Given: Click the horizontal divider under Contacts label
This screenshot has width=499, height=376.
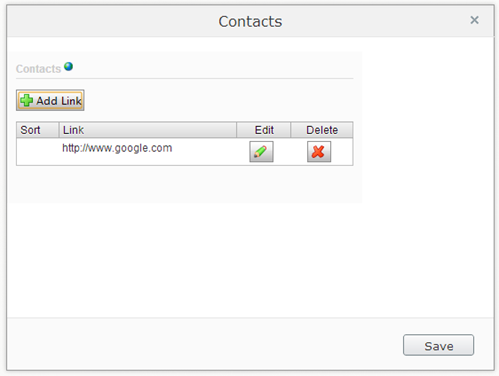Looking at the screenshot, I should point(185,79).
